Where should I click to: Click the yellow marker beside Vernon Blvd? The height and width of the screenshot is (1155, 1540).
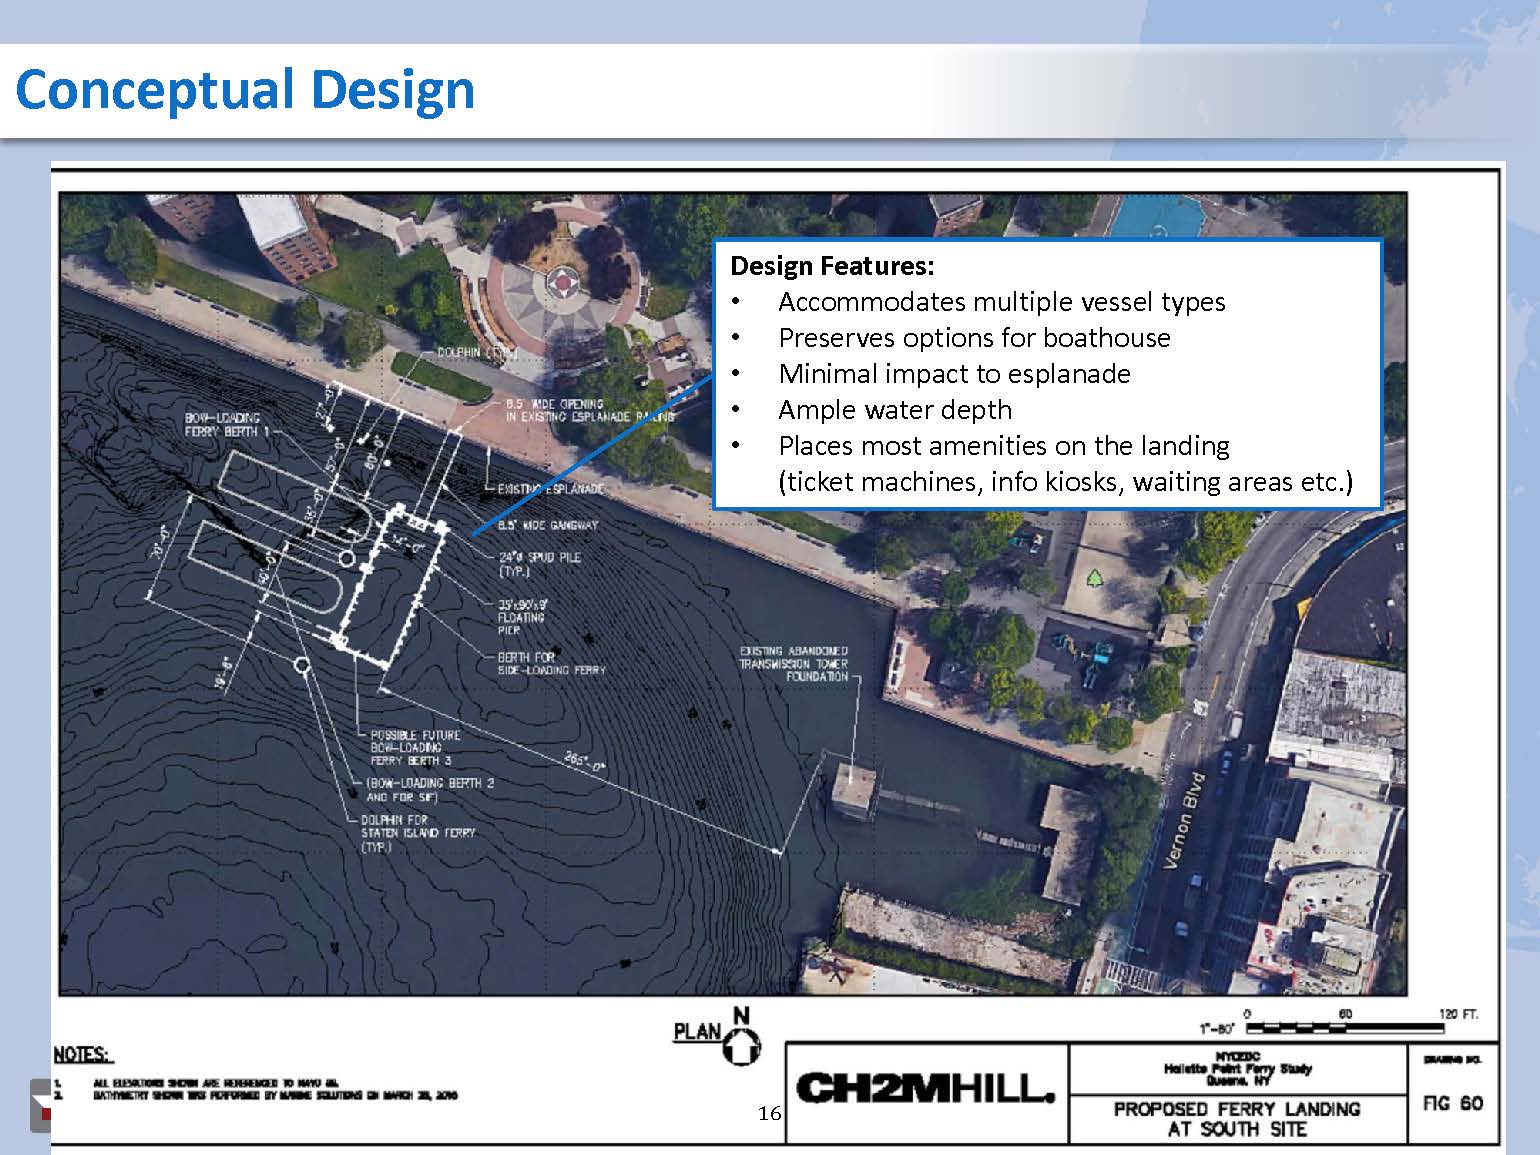(x=1303, y=608)
